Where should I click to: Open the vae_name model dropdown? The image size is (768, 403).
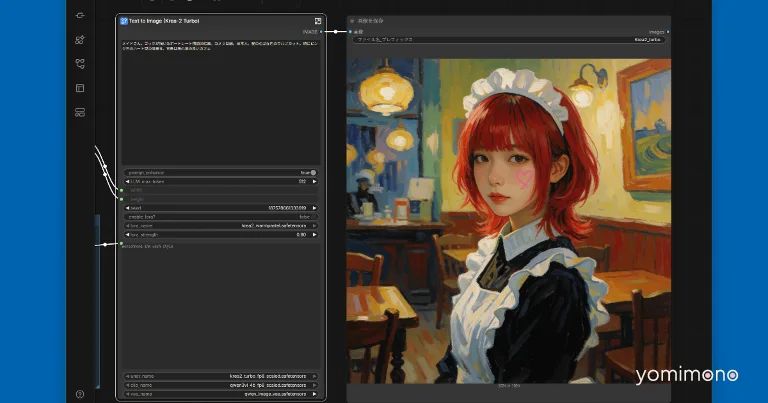[221, 394]
